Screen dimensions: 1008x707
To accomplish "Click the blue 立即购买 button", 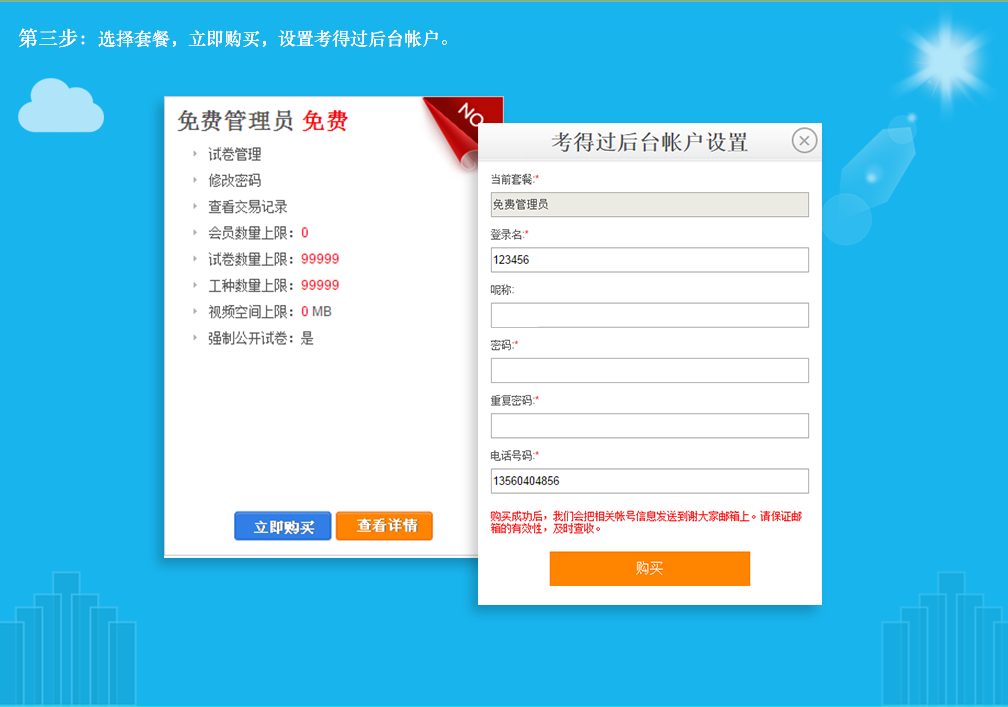I will 283,526.
